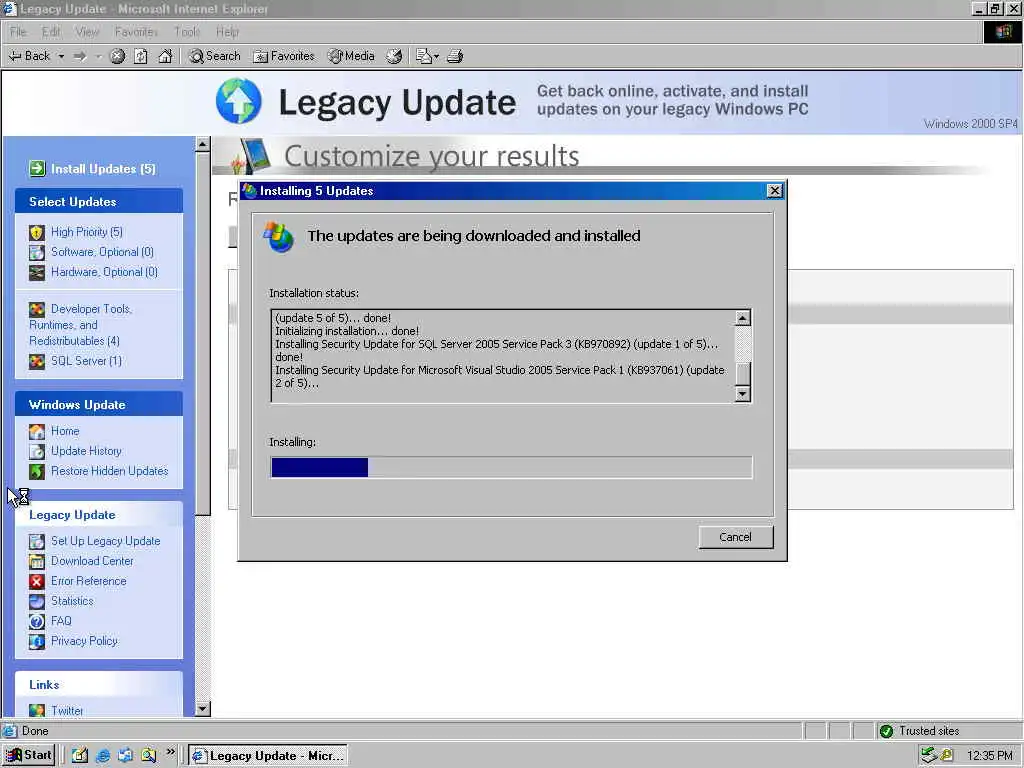Click installation status scroll up arrow
1024x768 pixels.
tap(743, 318)
